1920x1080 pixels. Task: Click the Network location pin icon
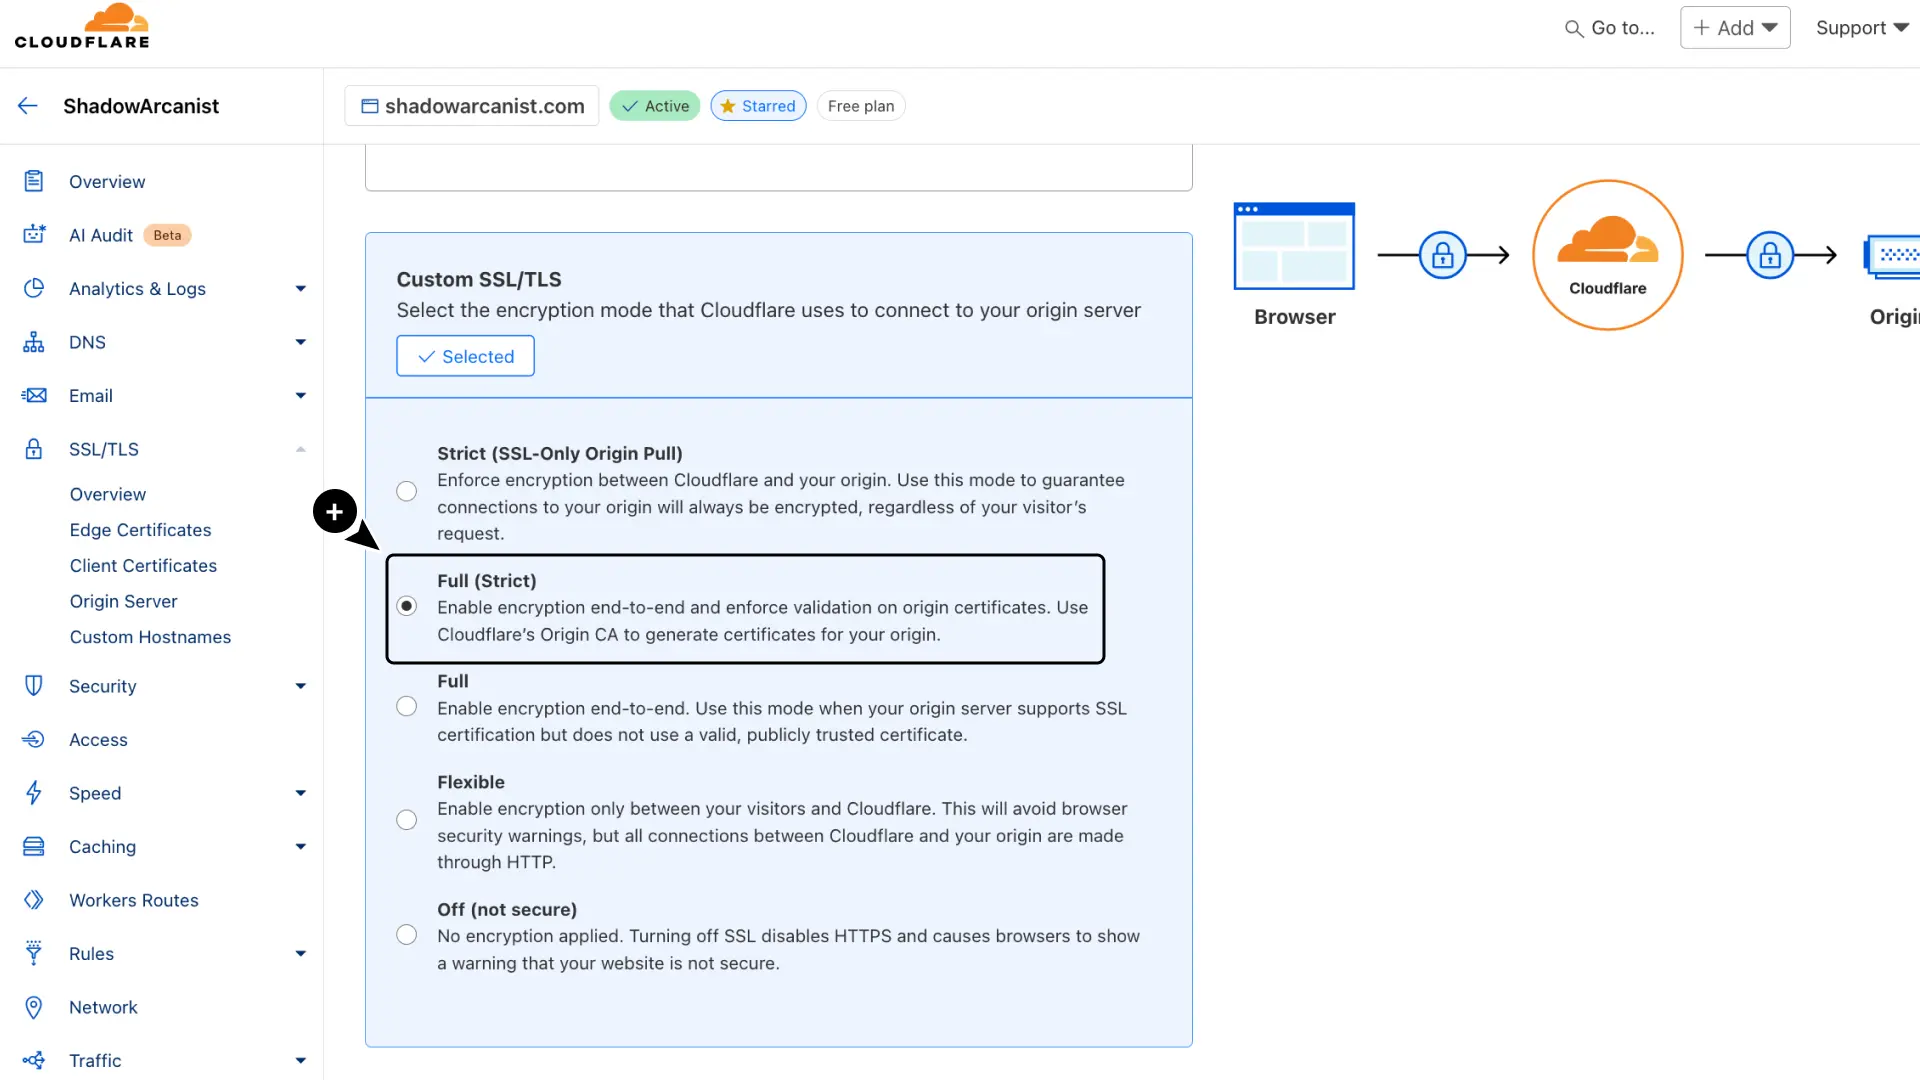34,1007
